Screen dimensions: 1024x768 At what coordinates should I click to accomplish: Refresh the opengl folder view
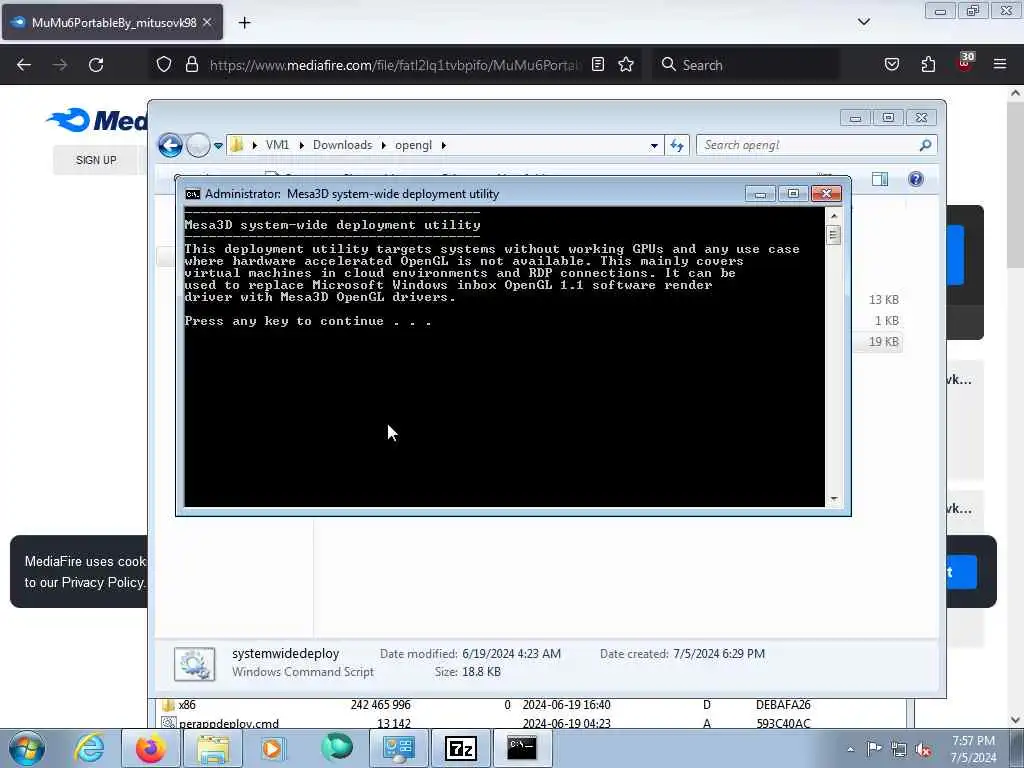click(x=677, y=146)
